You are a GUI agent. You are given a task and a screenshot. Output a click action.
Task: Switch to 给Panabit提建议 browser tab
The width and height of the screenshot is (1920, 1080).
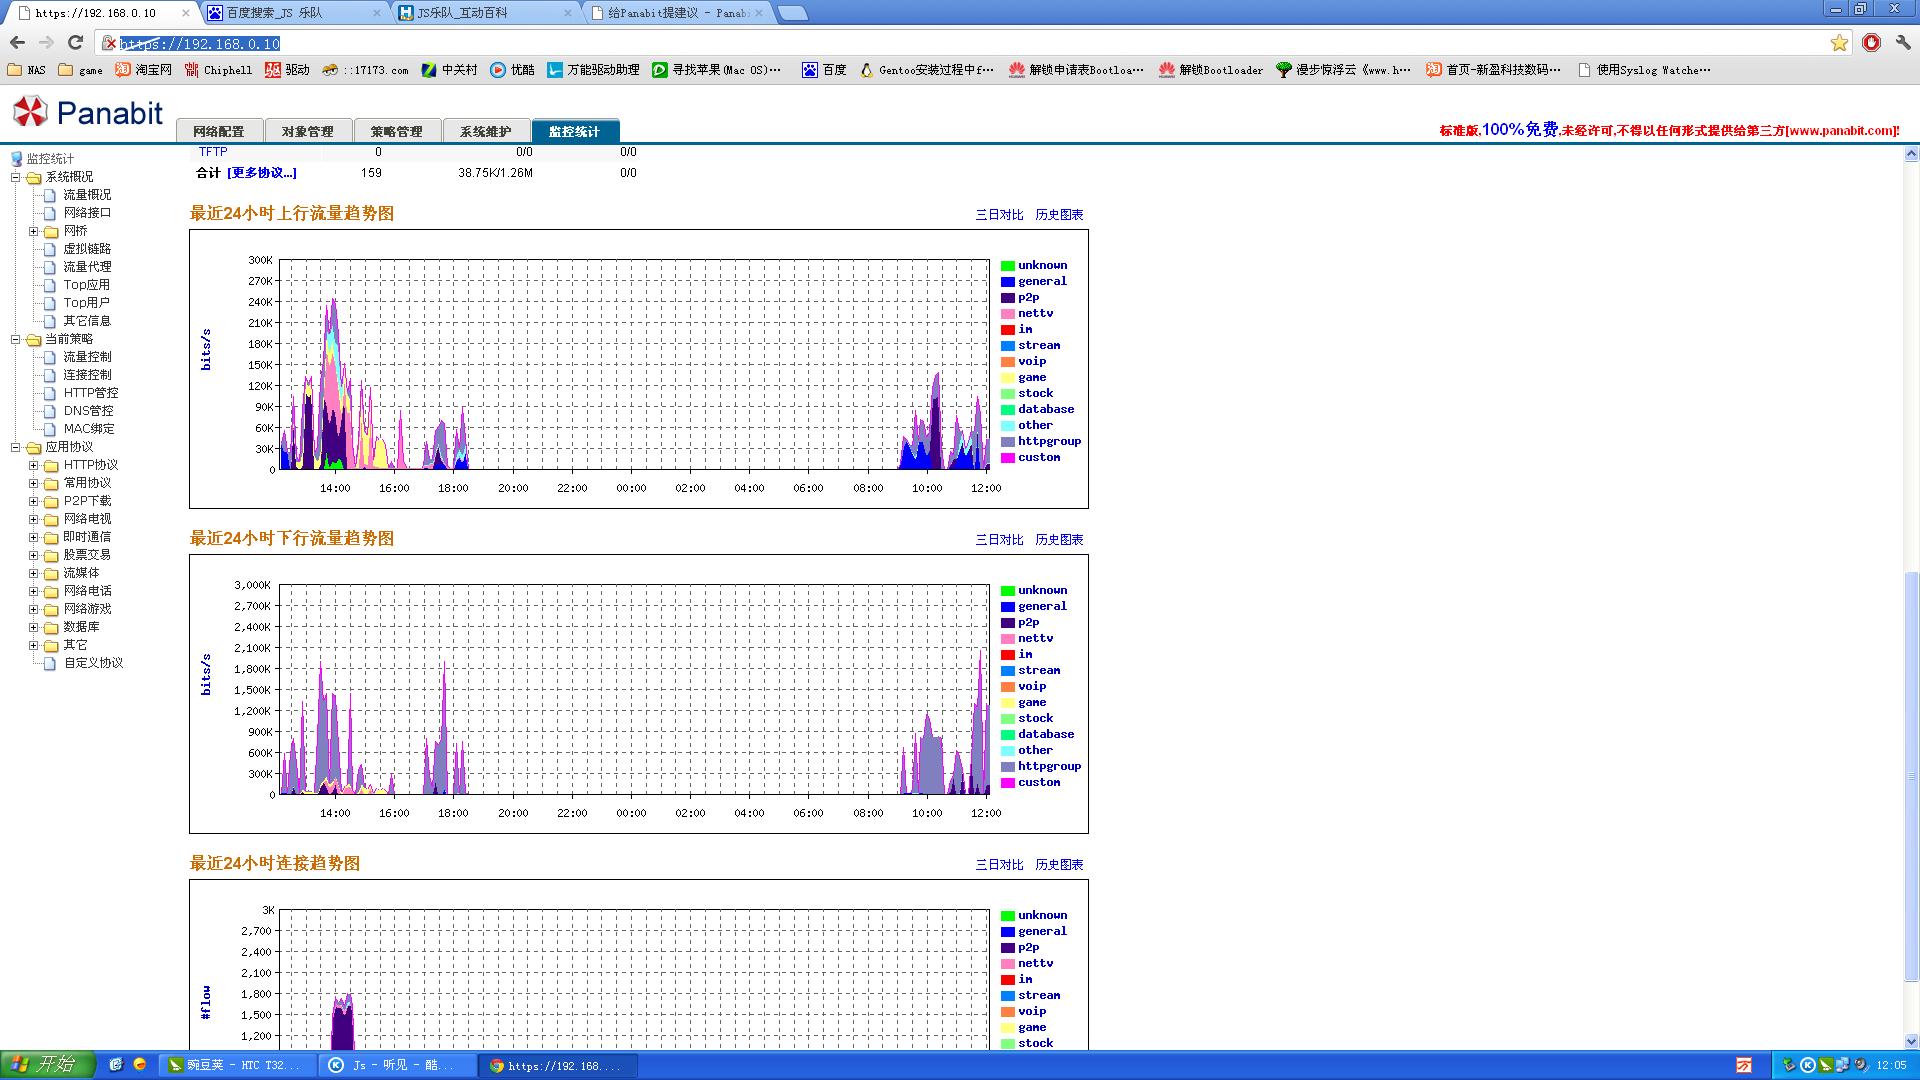(678, 13)
